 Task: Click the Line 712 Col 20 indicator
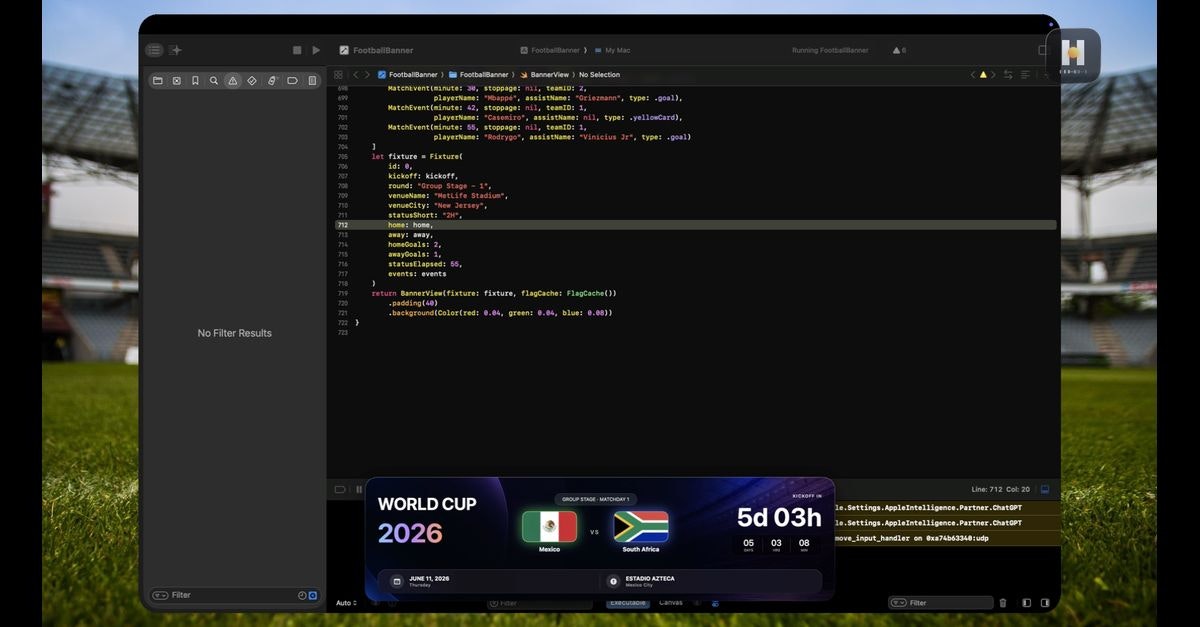[1001, 489]
